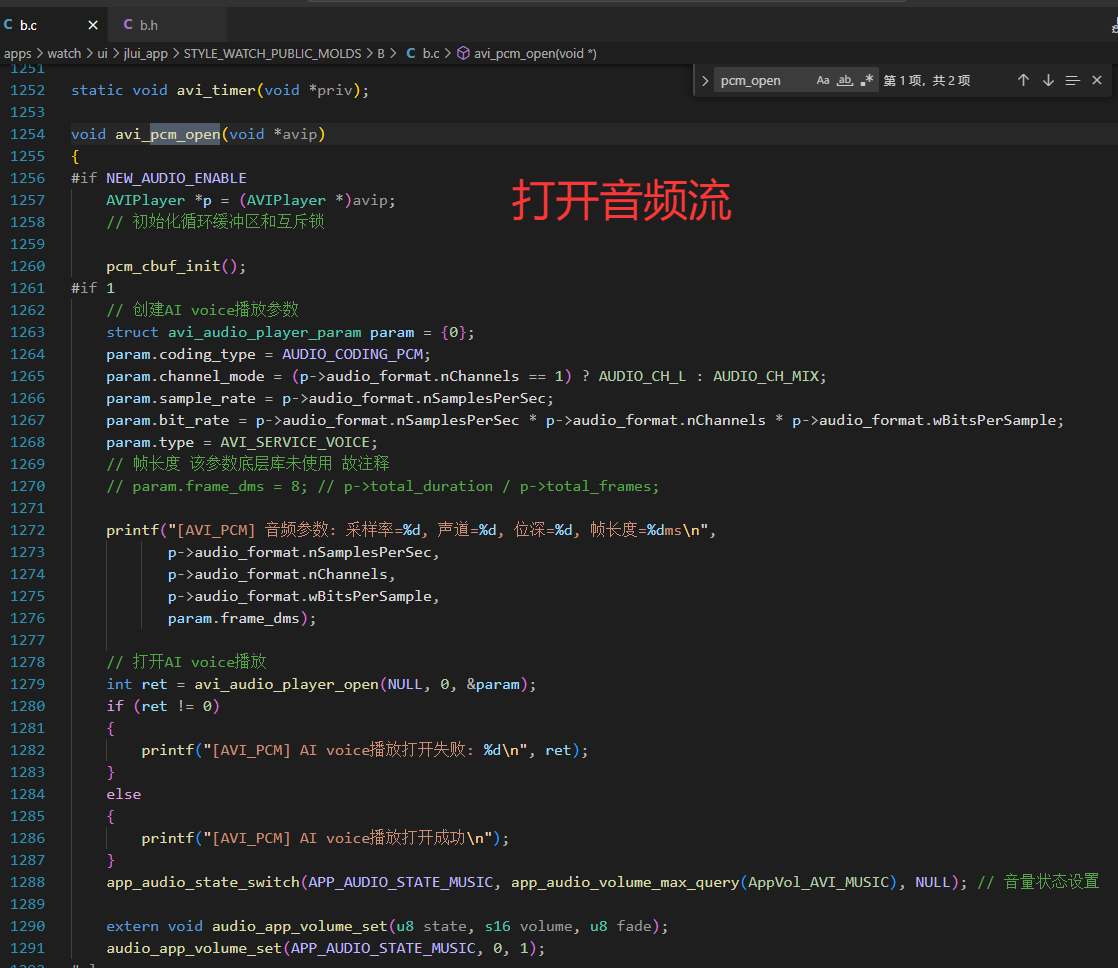Toggle Match Case in find widget
The image size is (1118, 968).
pyautogui.click(x=823, y=81)
